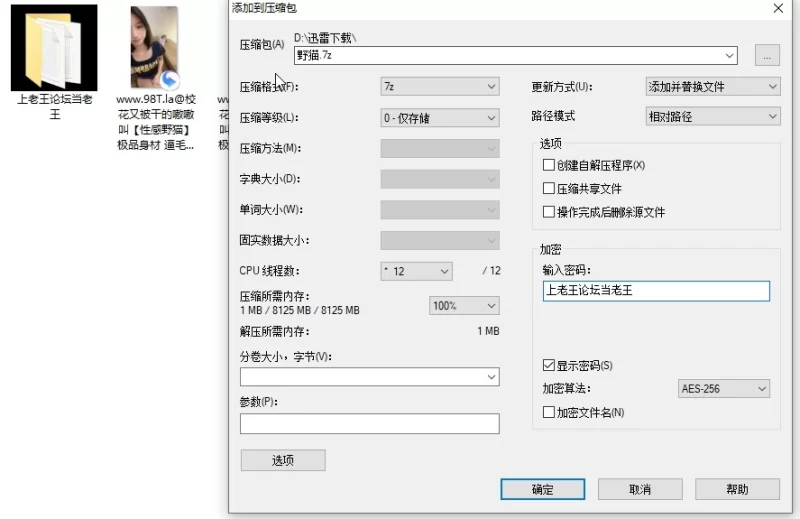
Task: Open the 更新方式 dropdown
Action: click(x=713, y=87)
